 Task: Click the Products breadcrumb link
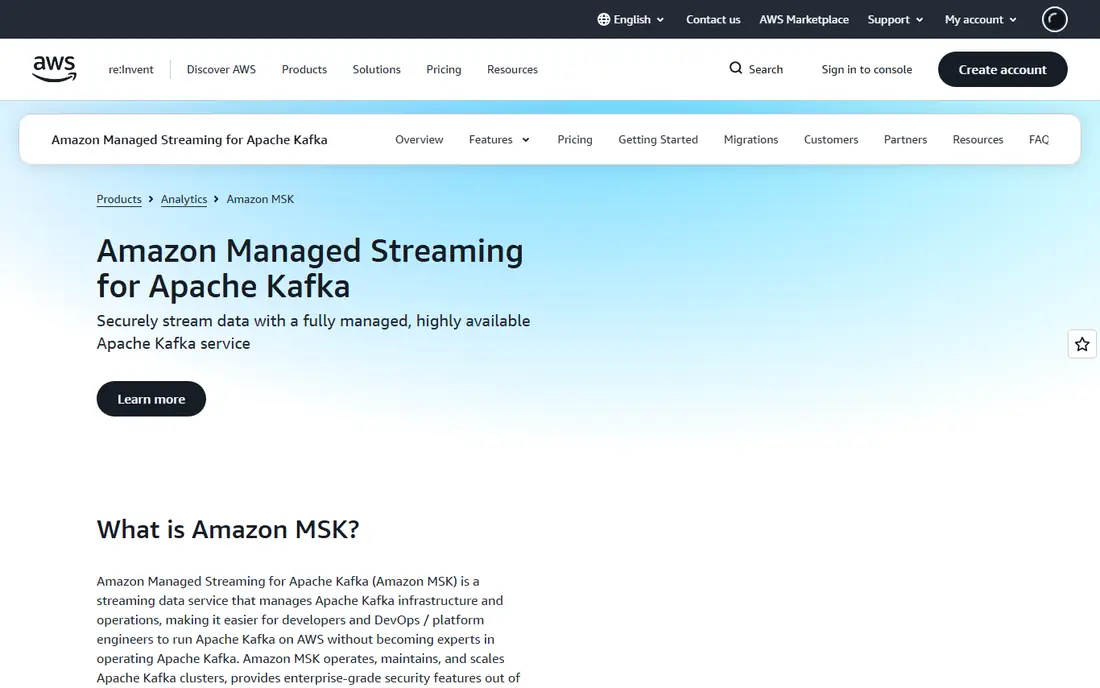119,199
